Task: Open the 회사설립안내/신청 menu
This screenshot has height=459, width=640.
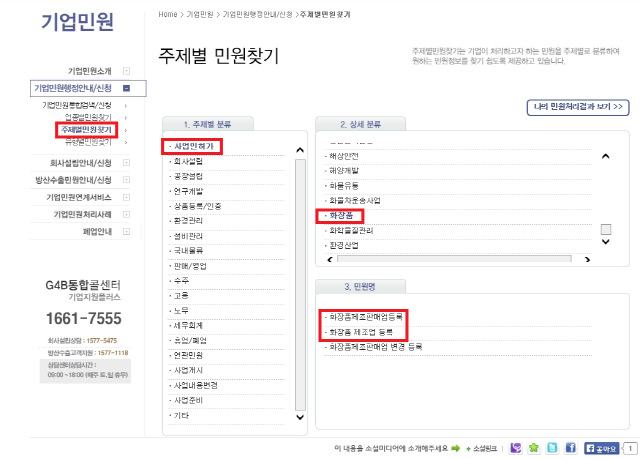Action: pyautogui.click(x=80, y=163)
